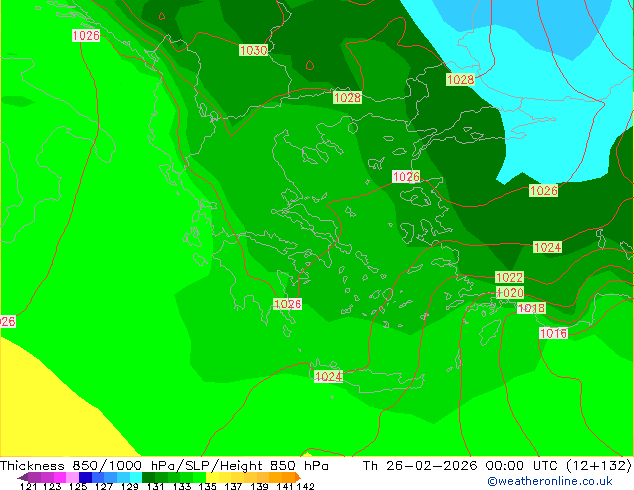
Task: Pick the bright magenta swatch in the legend
Action: click(x=60, y=477)
